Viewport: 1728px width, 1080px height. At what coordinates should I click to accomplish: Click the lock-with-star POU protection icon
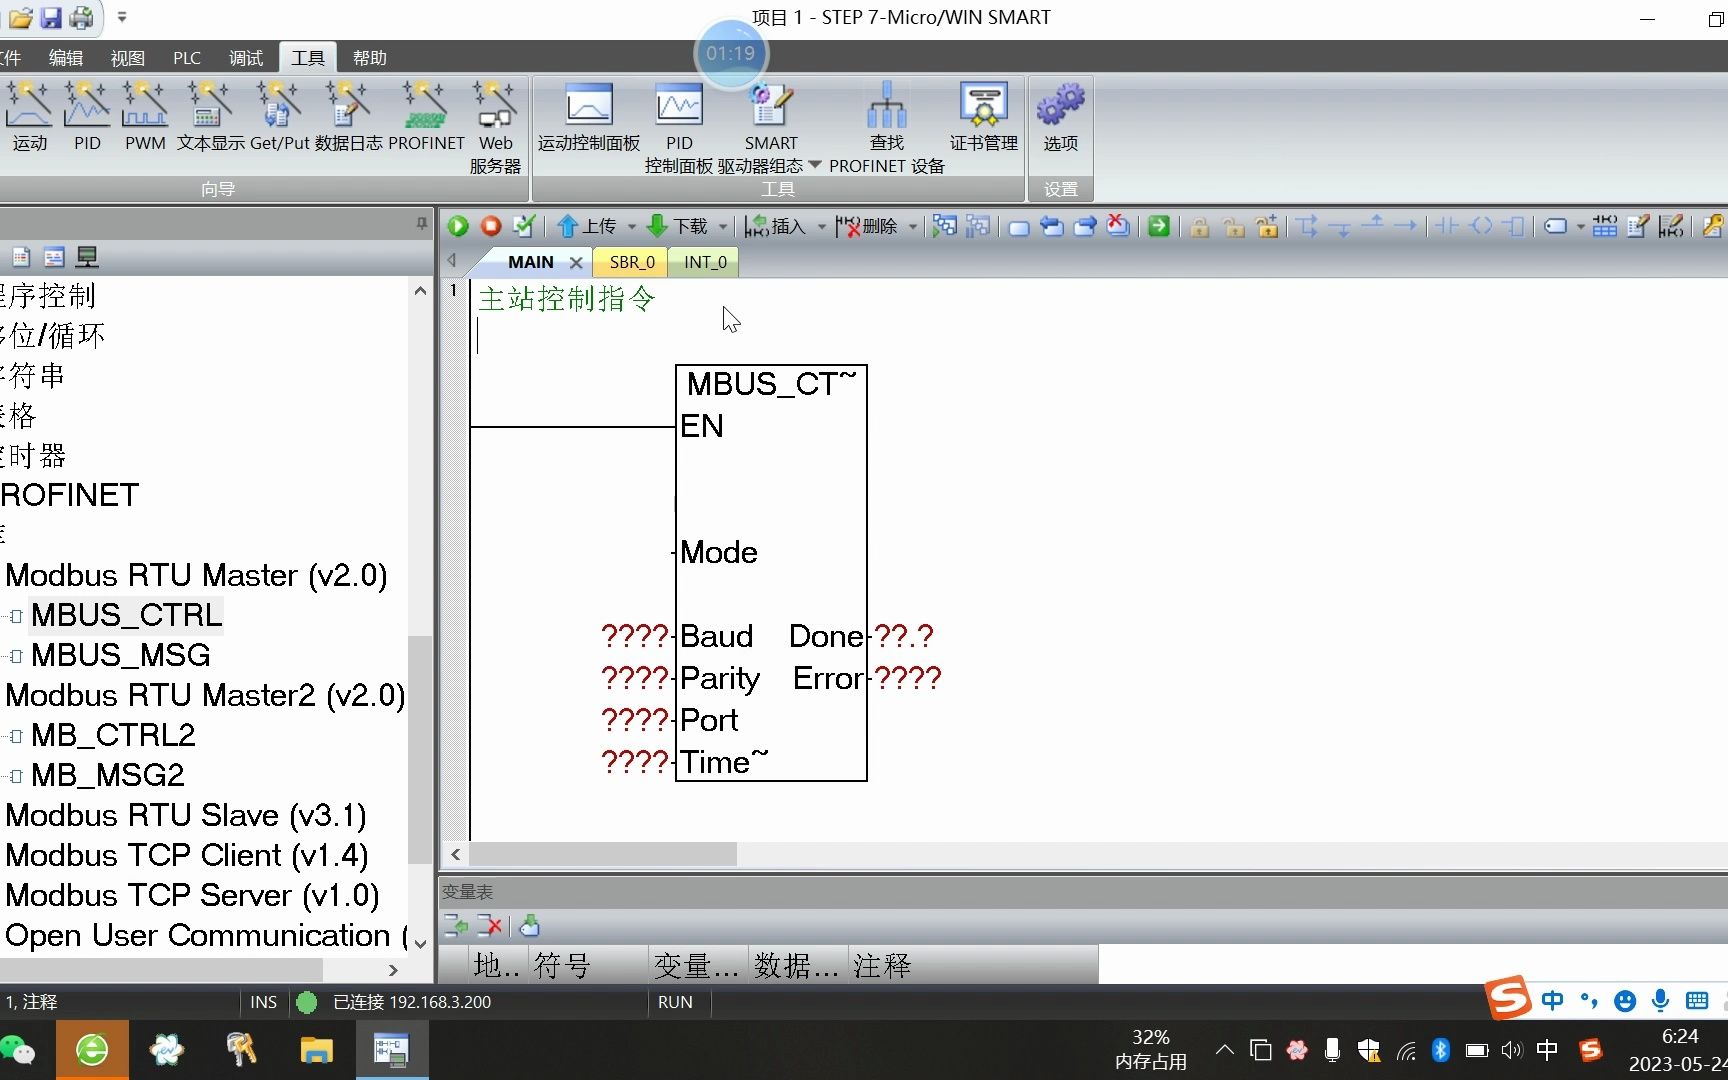(1268, 226)
